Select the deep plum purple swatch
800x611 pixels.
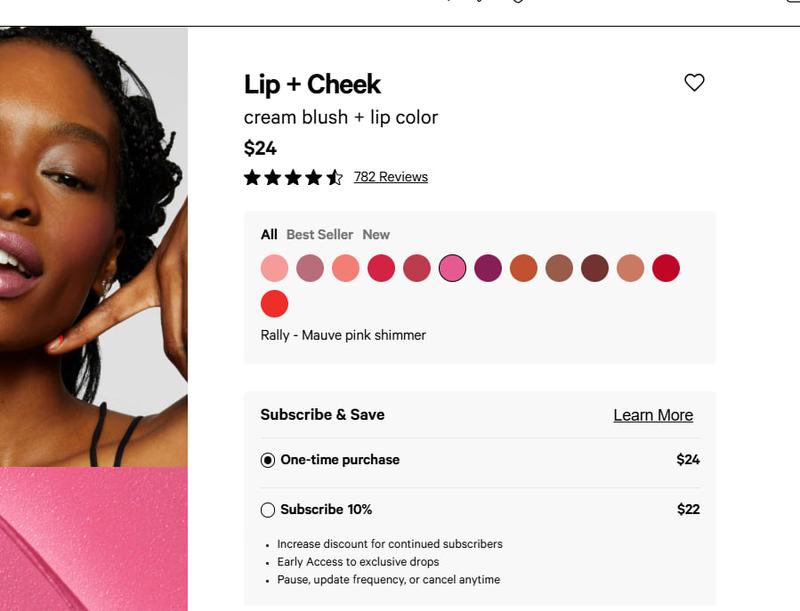tap(488, 268)
